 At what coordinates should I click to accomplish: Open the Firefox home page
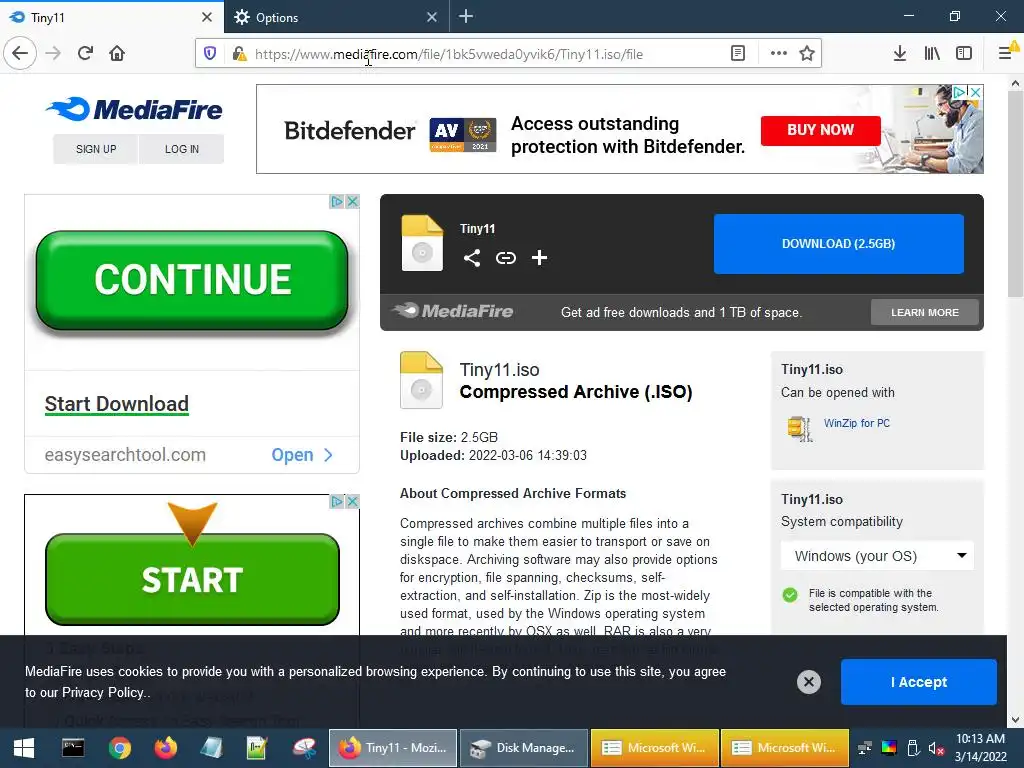(117, 53)
